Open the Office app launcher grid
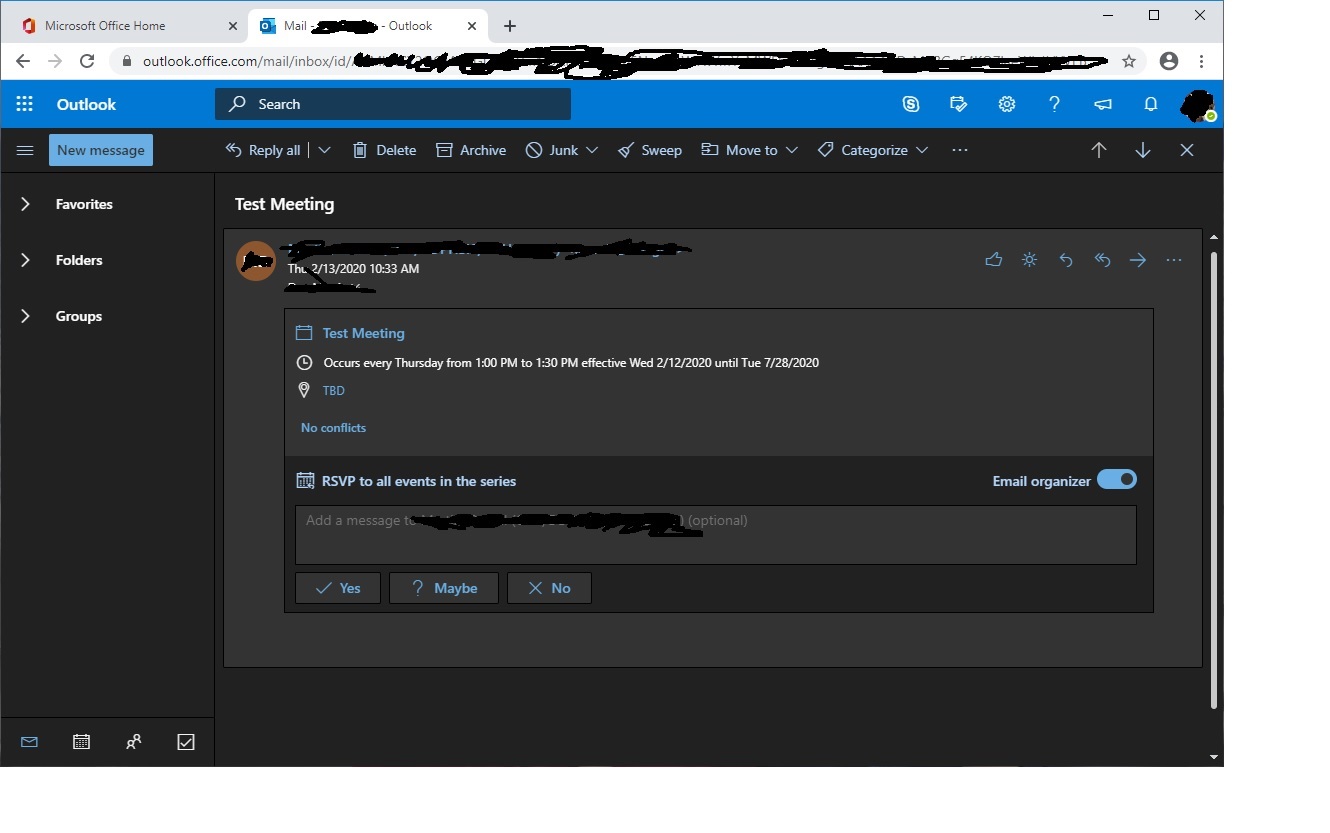 pyautogui.click(x=25, y=104)
